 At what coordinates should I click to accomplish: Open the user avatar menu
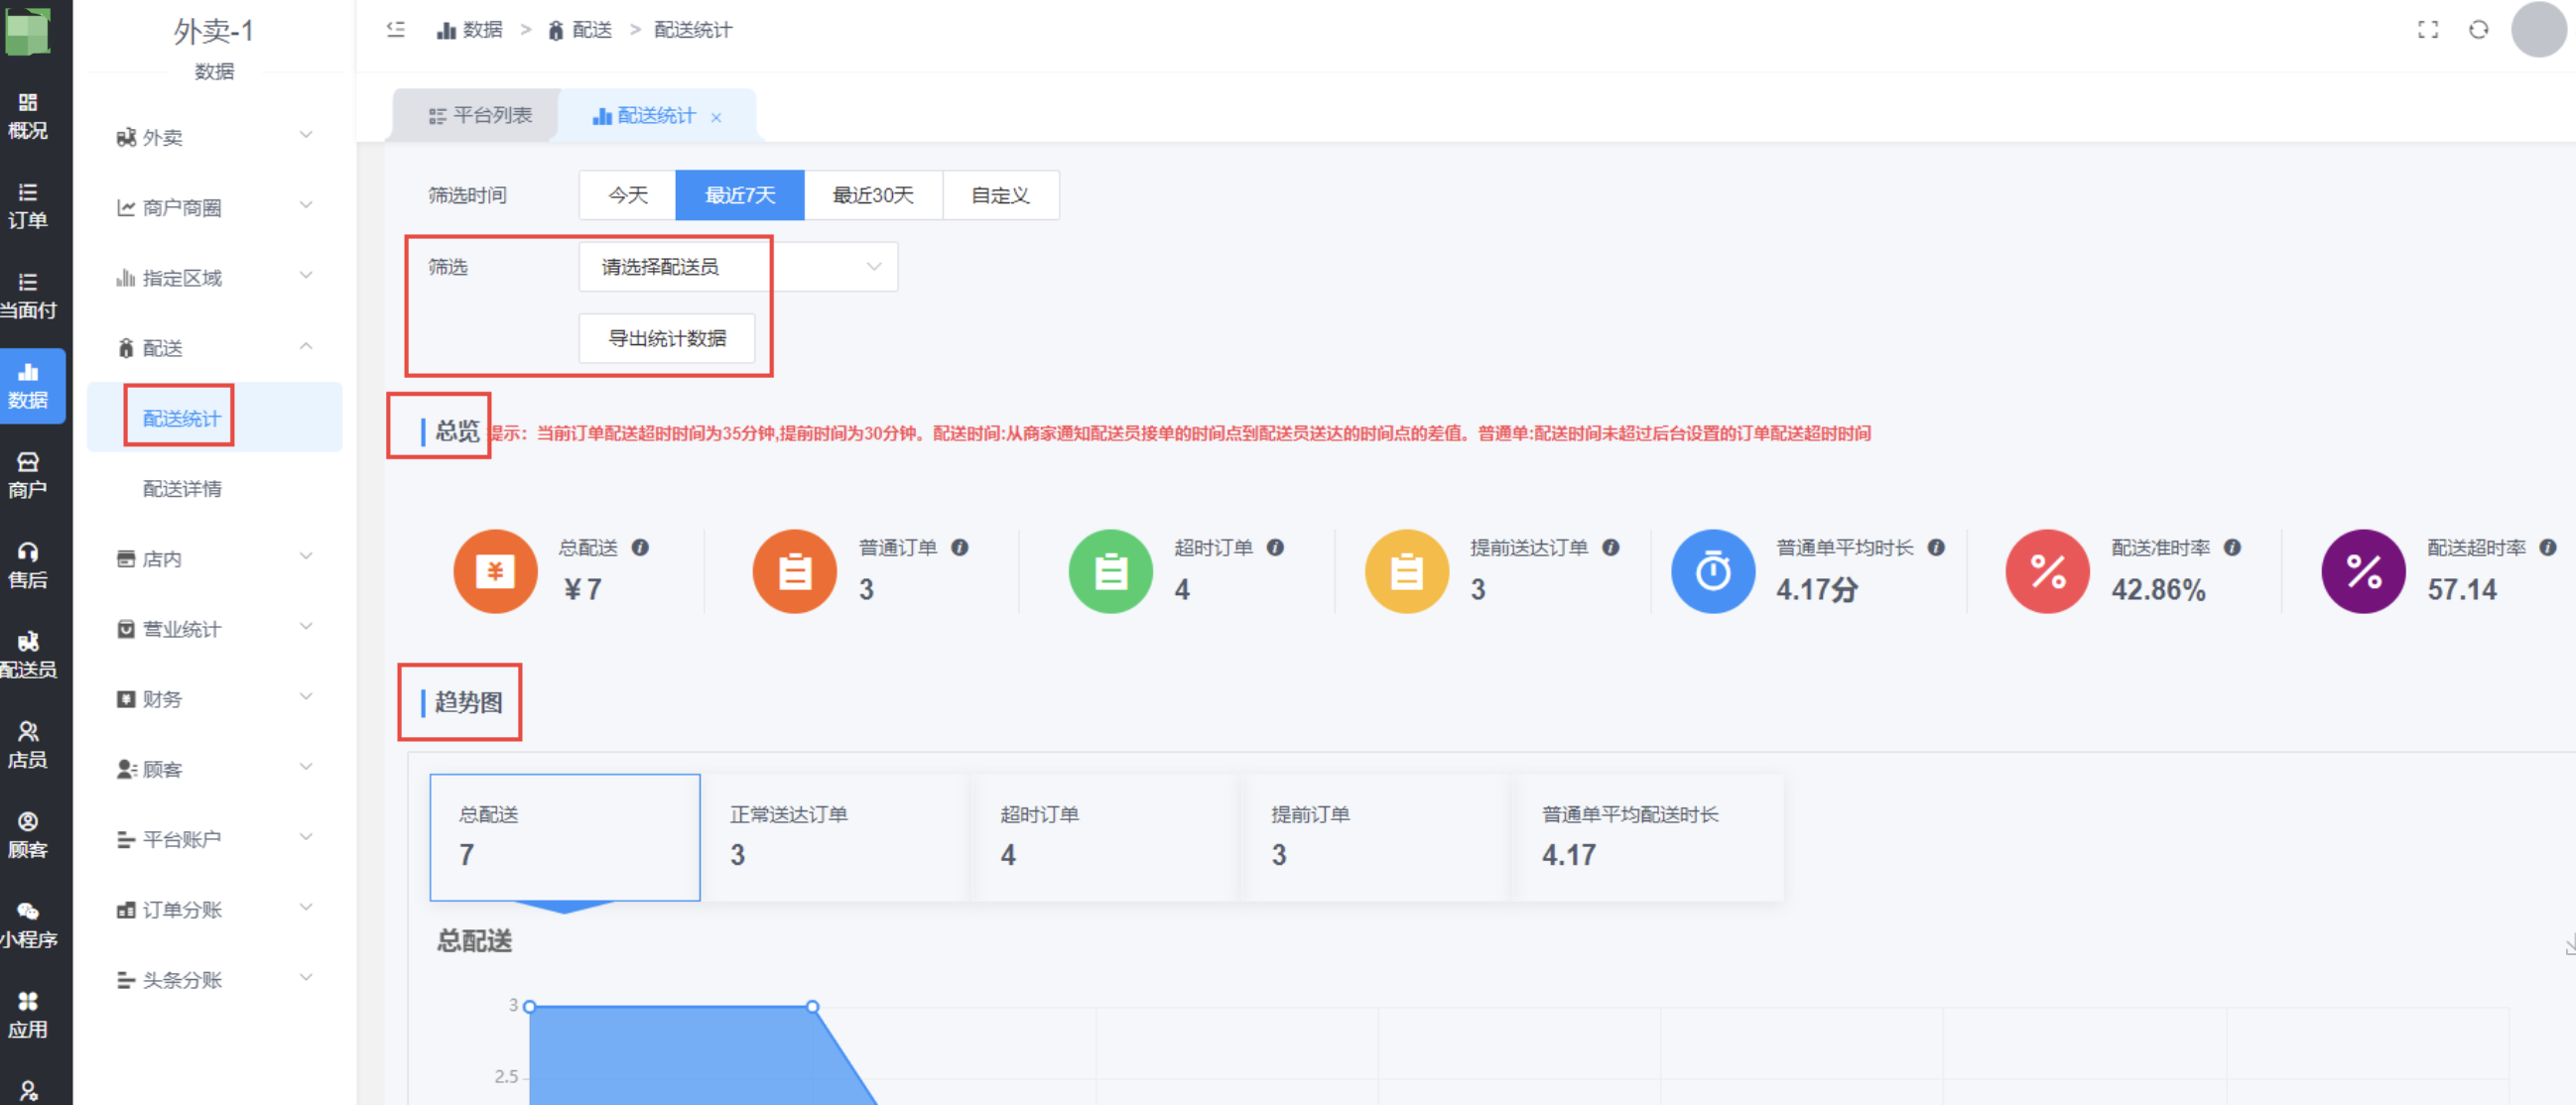[x=2538, y=30]
